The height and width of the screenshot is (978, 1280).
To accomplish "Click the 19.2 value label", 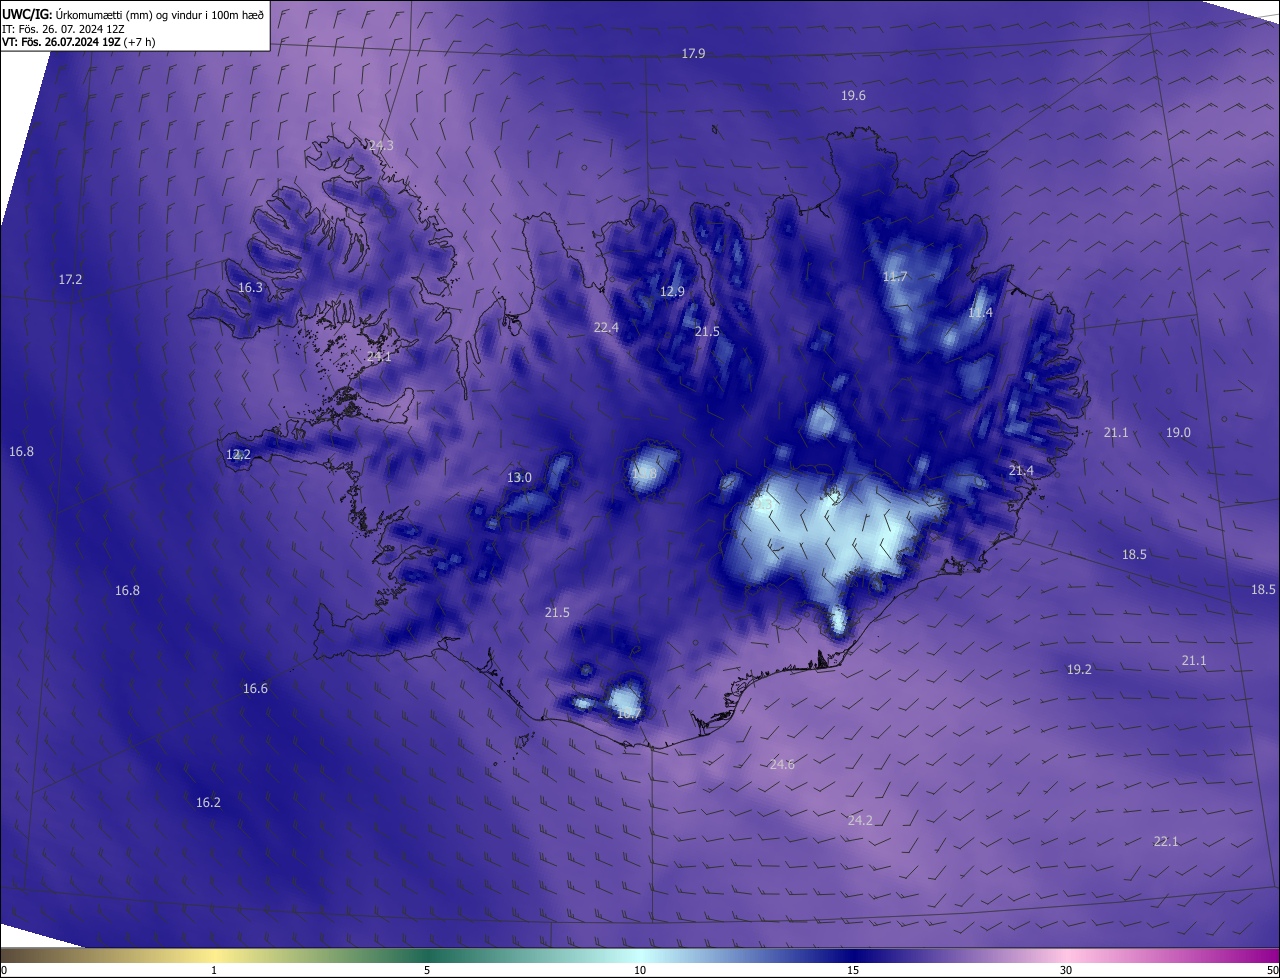I will [x=1079, y=669].
